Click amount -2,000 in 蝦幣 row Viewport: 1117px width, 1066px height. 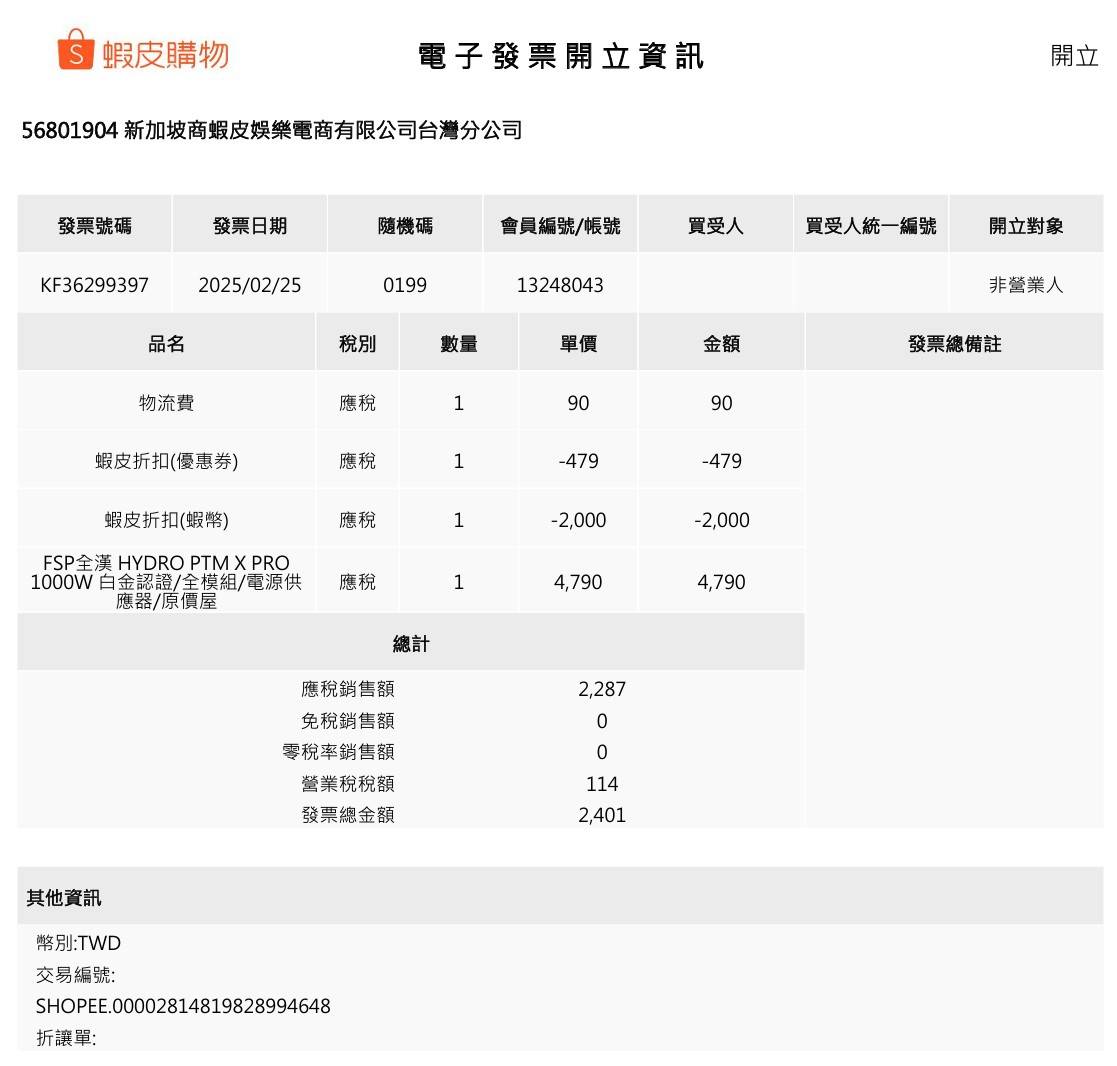(x=722, y=520)
